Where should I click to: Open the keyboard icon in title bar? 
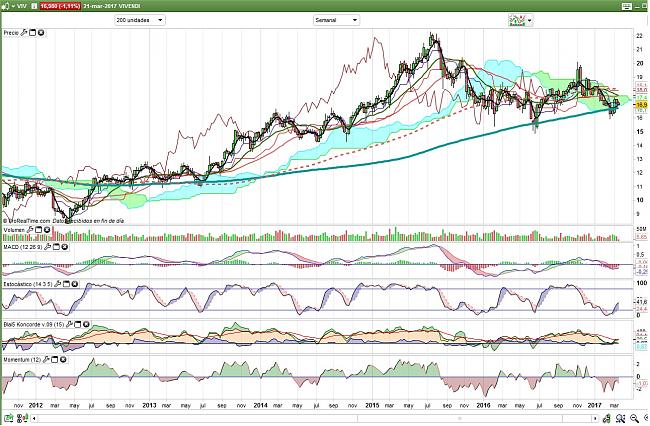[x=626, y=6]
